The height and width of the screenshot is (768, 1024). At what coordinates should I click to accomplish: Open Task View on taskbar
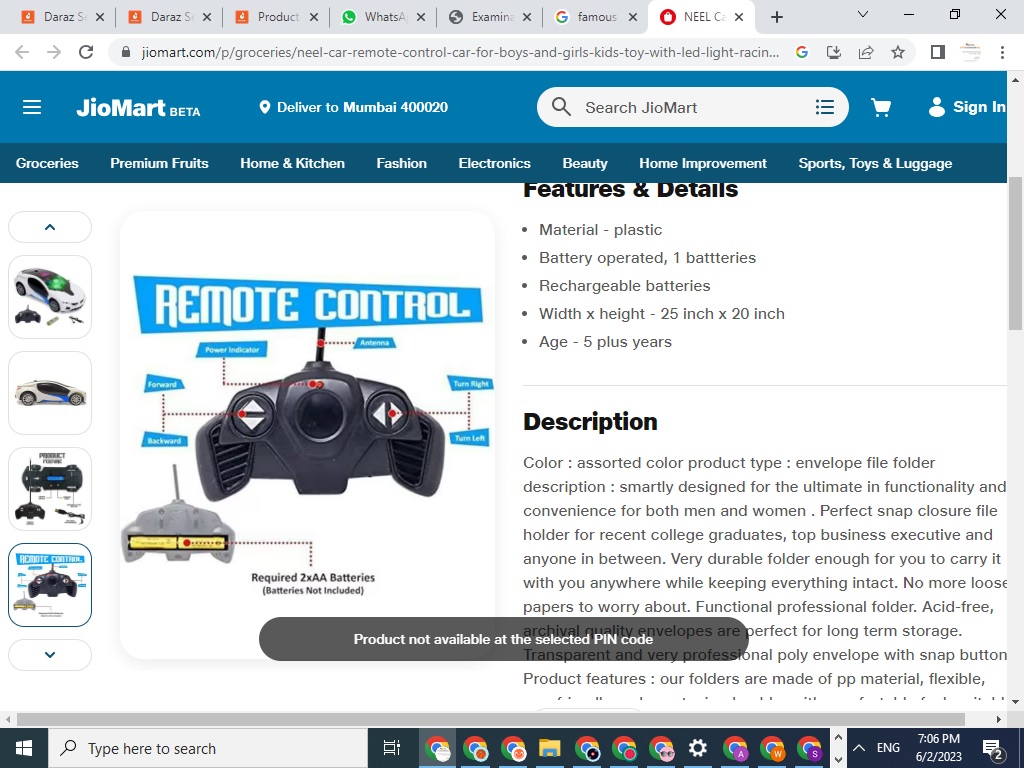(391, 748)
